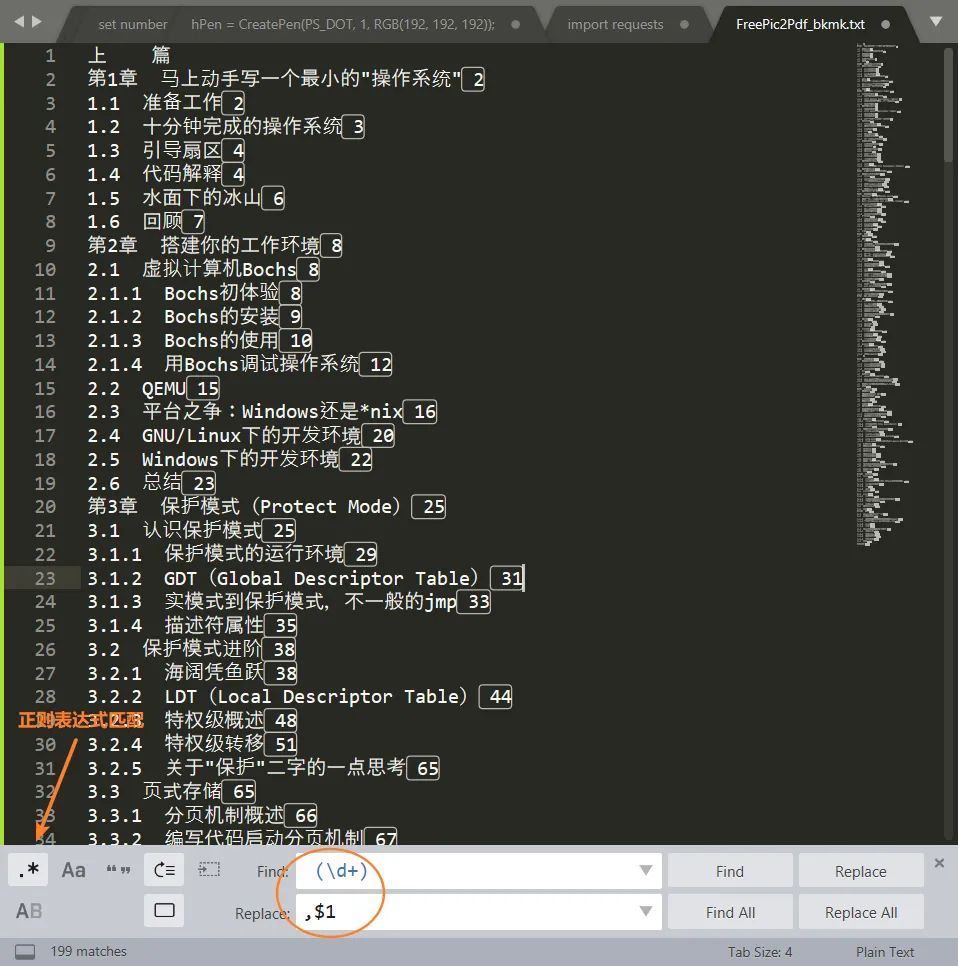Click line '3.3 页式存储 65'

click(x=171, y=792)
